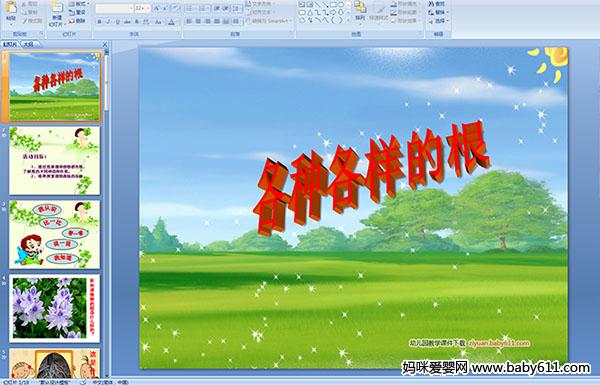The image size is (600, 385).
Task: Toggle Bold formatting button
Action: 99,22
